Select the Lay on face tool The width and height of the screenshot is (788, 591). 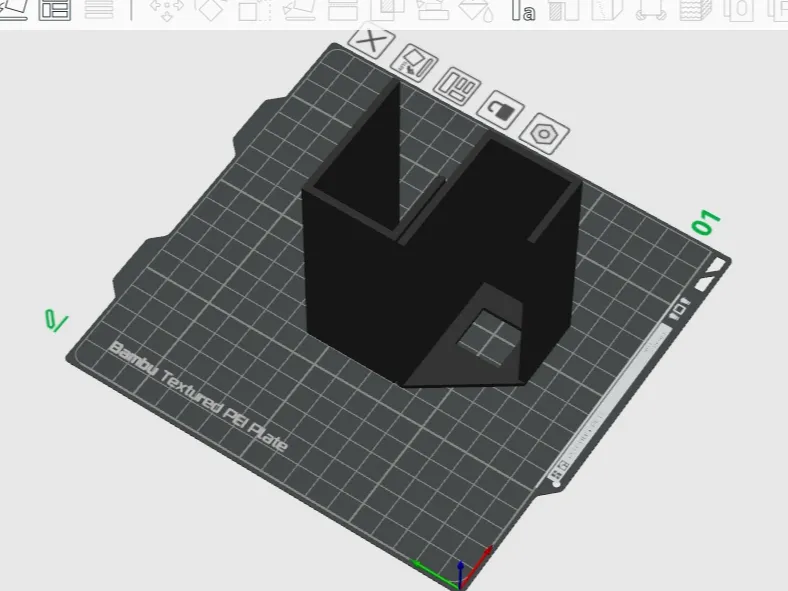[x=300, y=10]
